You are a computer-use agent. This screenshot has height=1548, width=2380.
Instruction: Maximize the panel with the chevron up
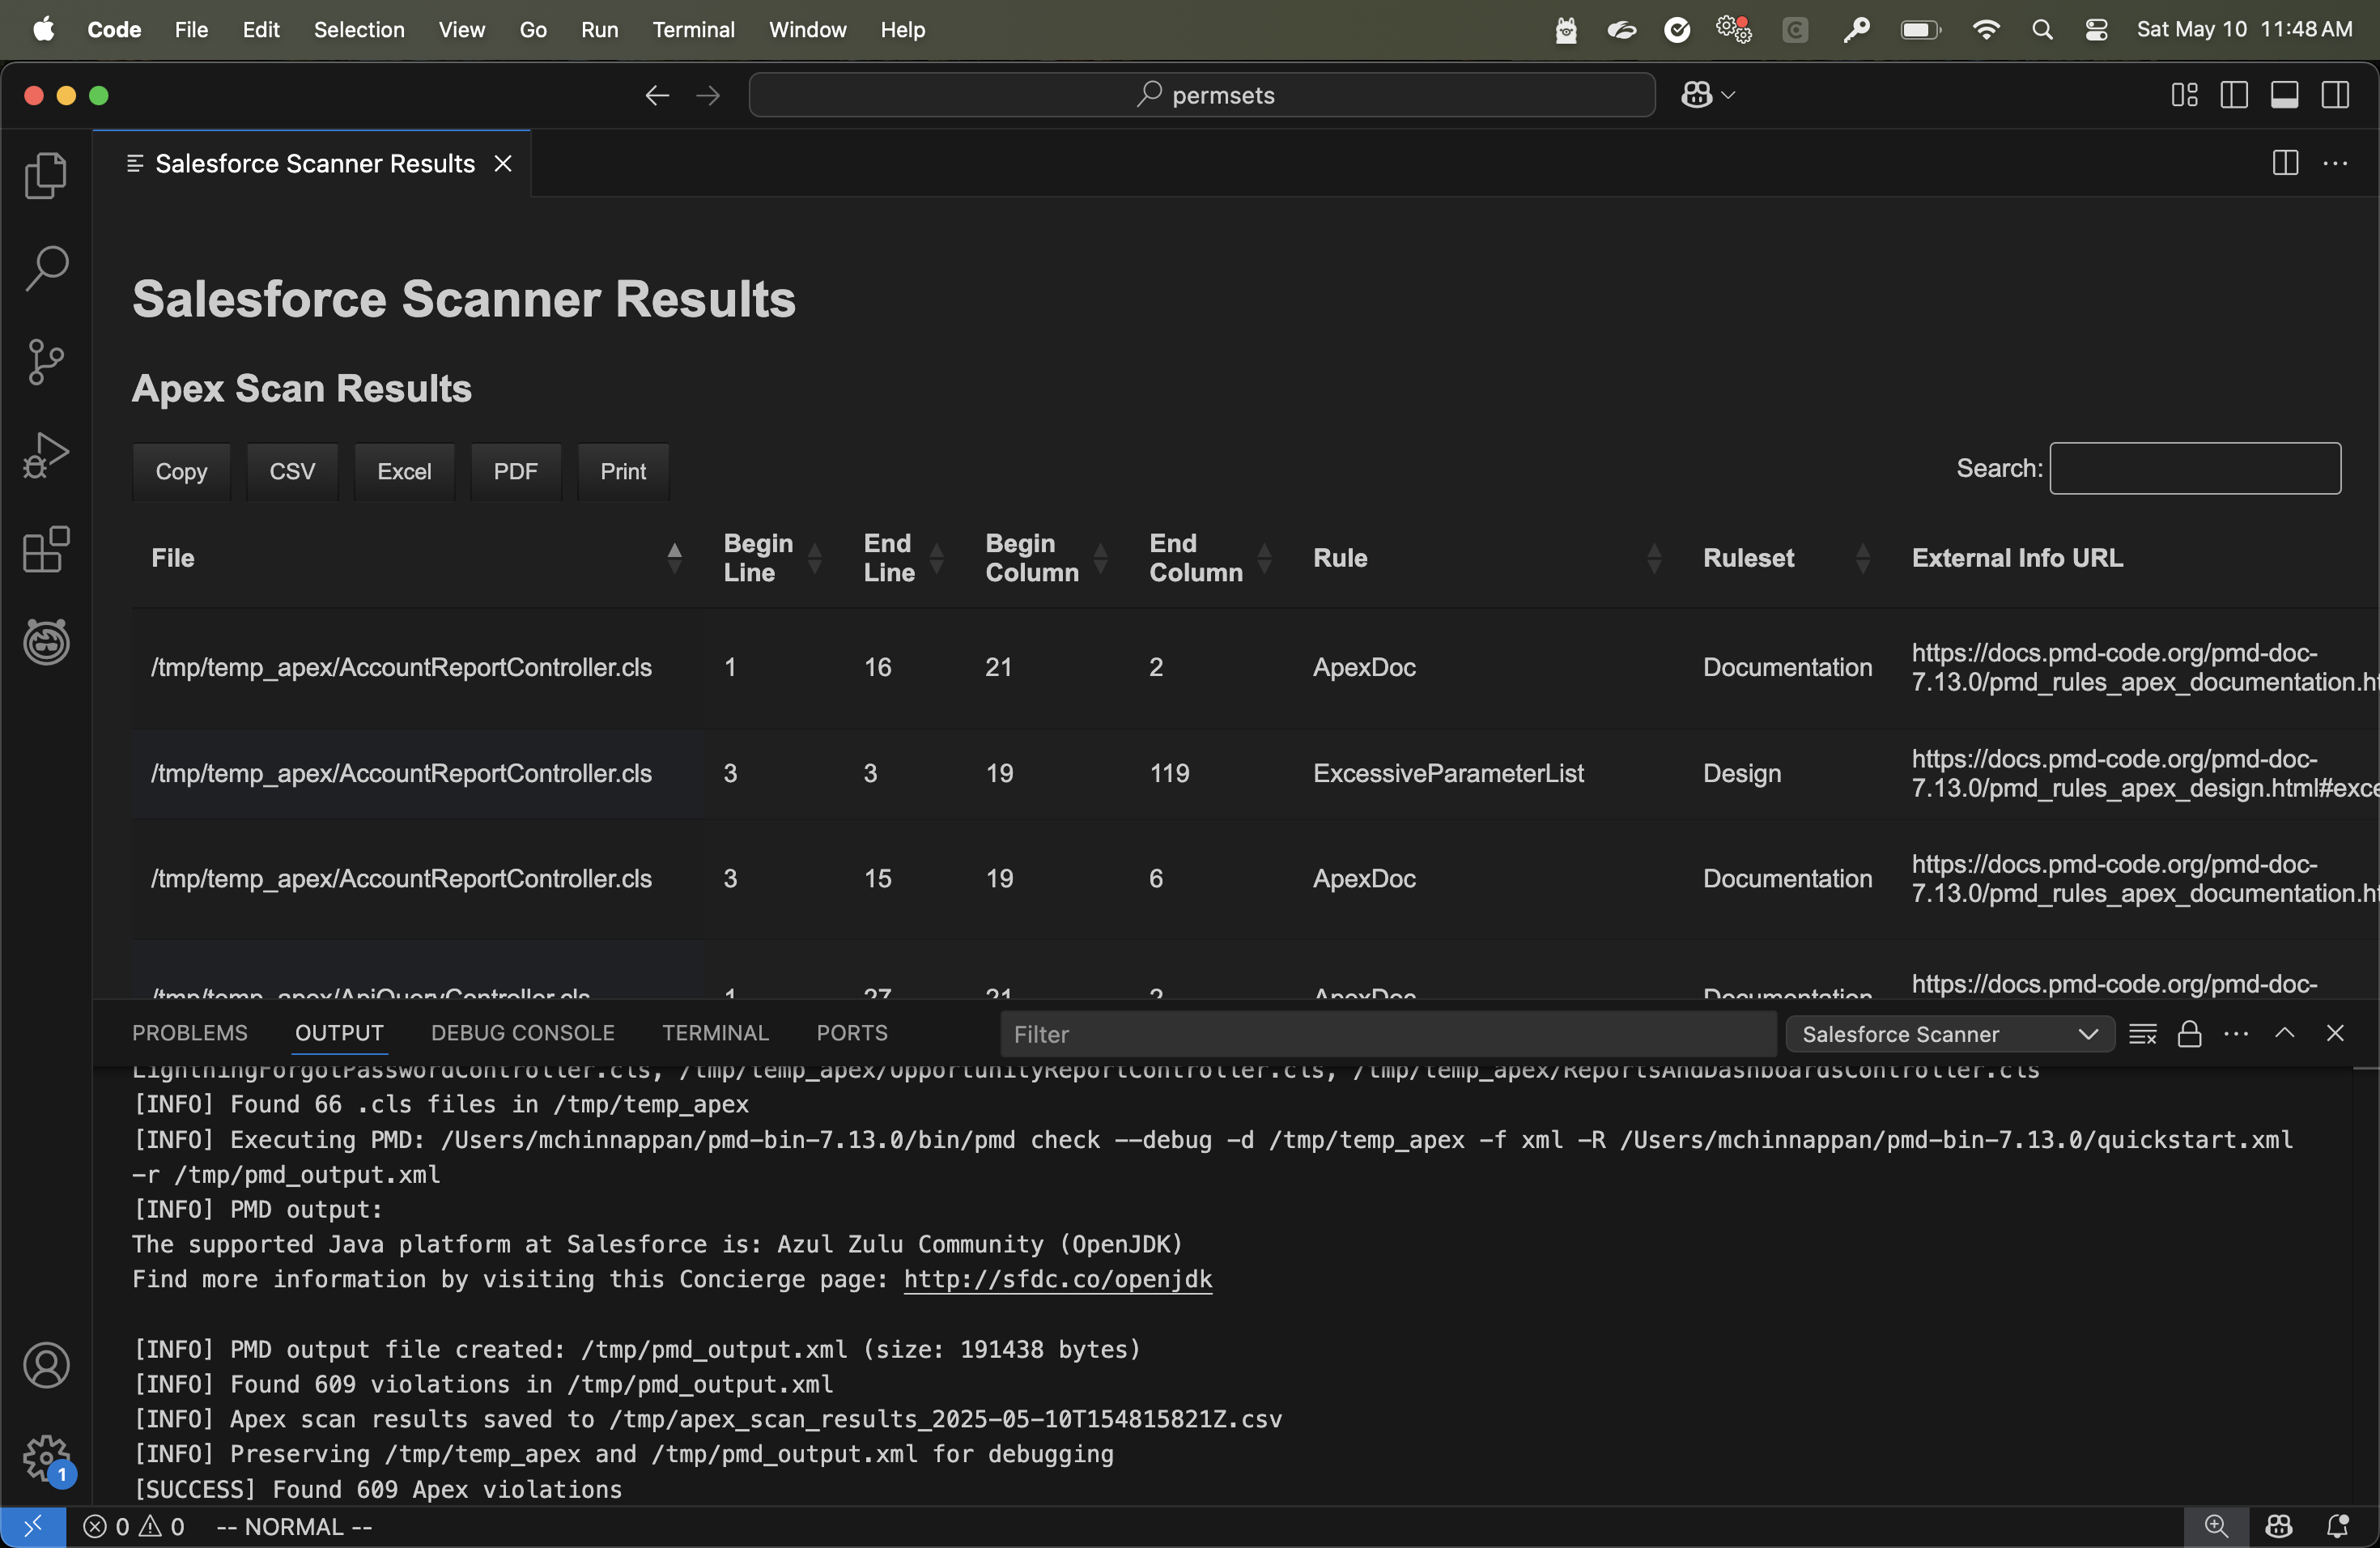click(x=2284, y=1033)
